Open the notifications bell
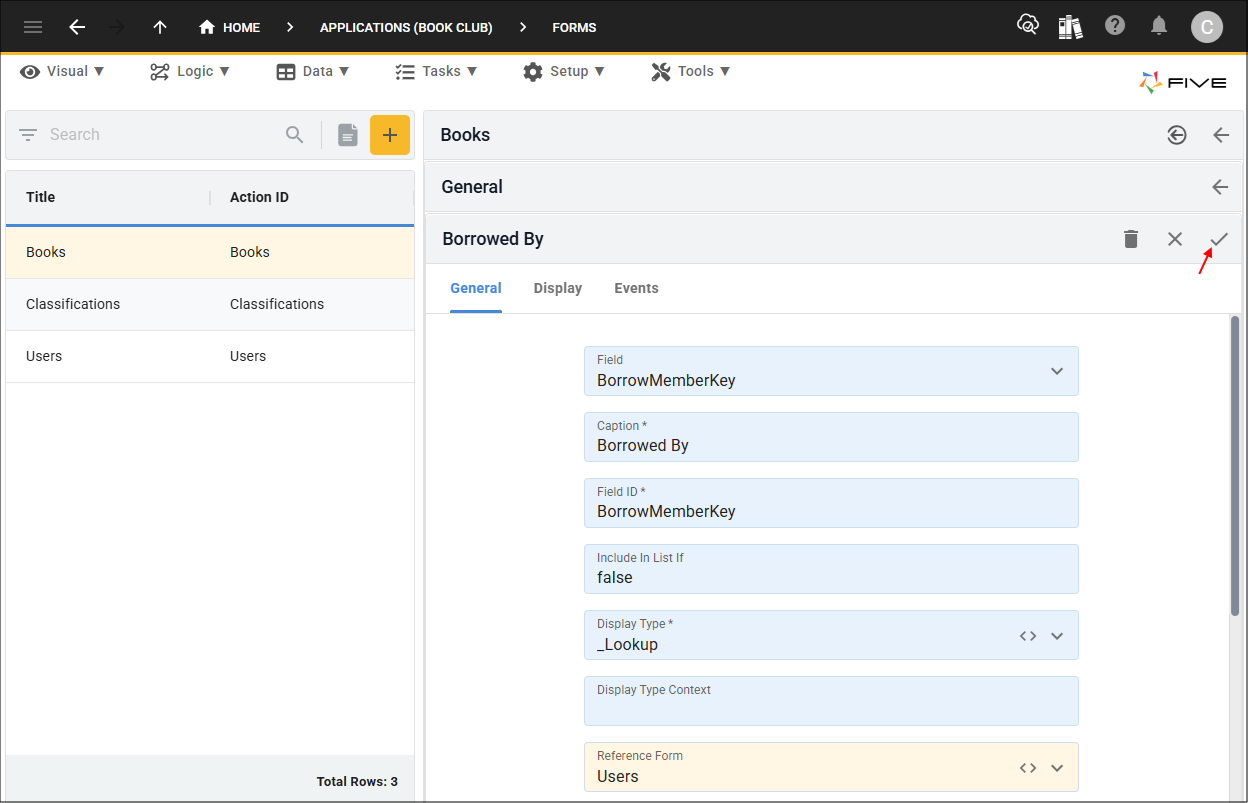This screenshot has width=1248, height=803. coord(1159,26)
